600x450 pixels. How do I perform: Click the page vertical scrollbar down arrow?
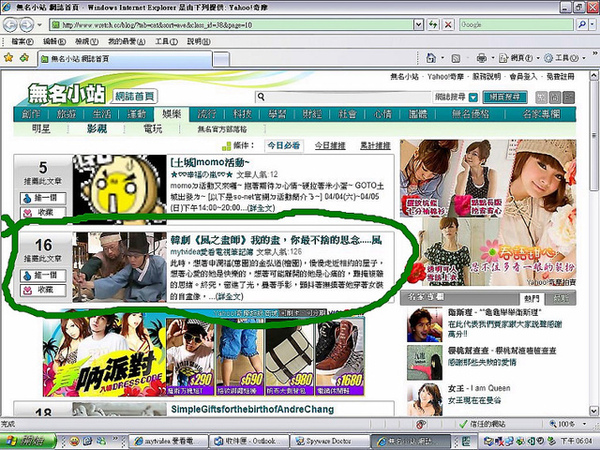click(x=593, y=411)
